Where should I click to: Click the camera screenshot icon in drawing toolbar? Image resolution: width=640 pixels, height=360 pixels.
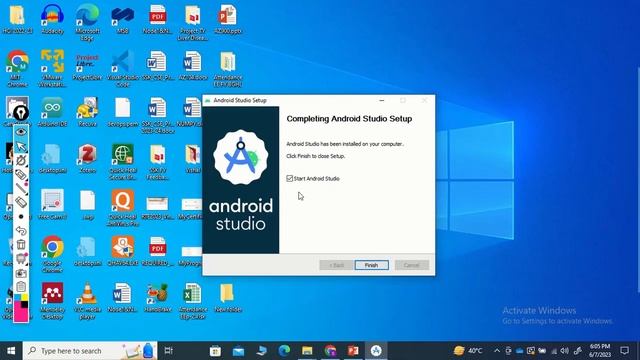[21, 273]
